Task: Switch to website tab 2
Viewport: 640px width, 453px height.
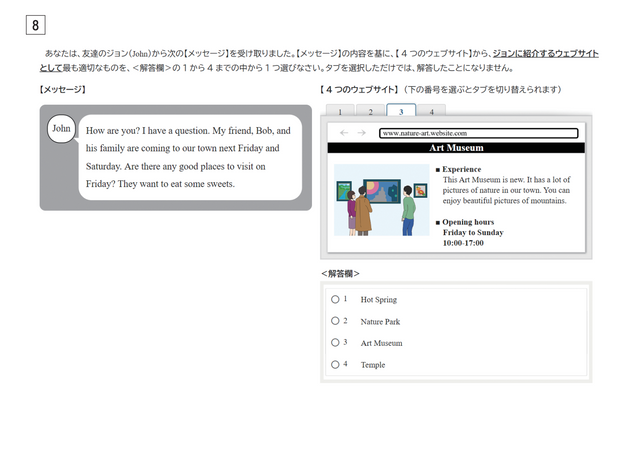Action: point(370,111)
